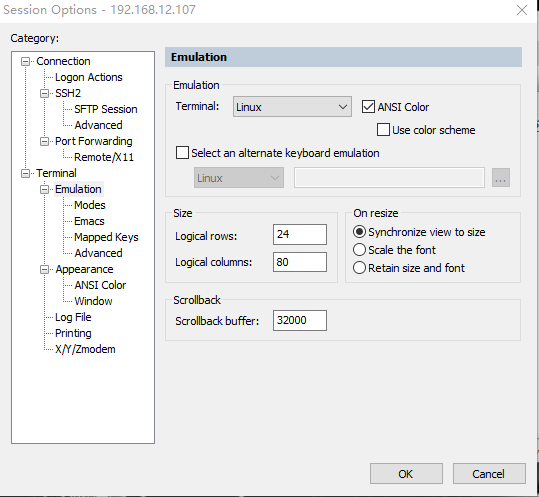Open Advanced under Emulation

click(98, 253)
